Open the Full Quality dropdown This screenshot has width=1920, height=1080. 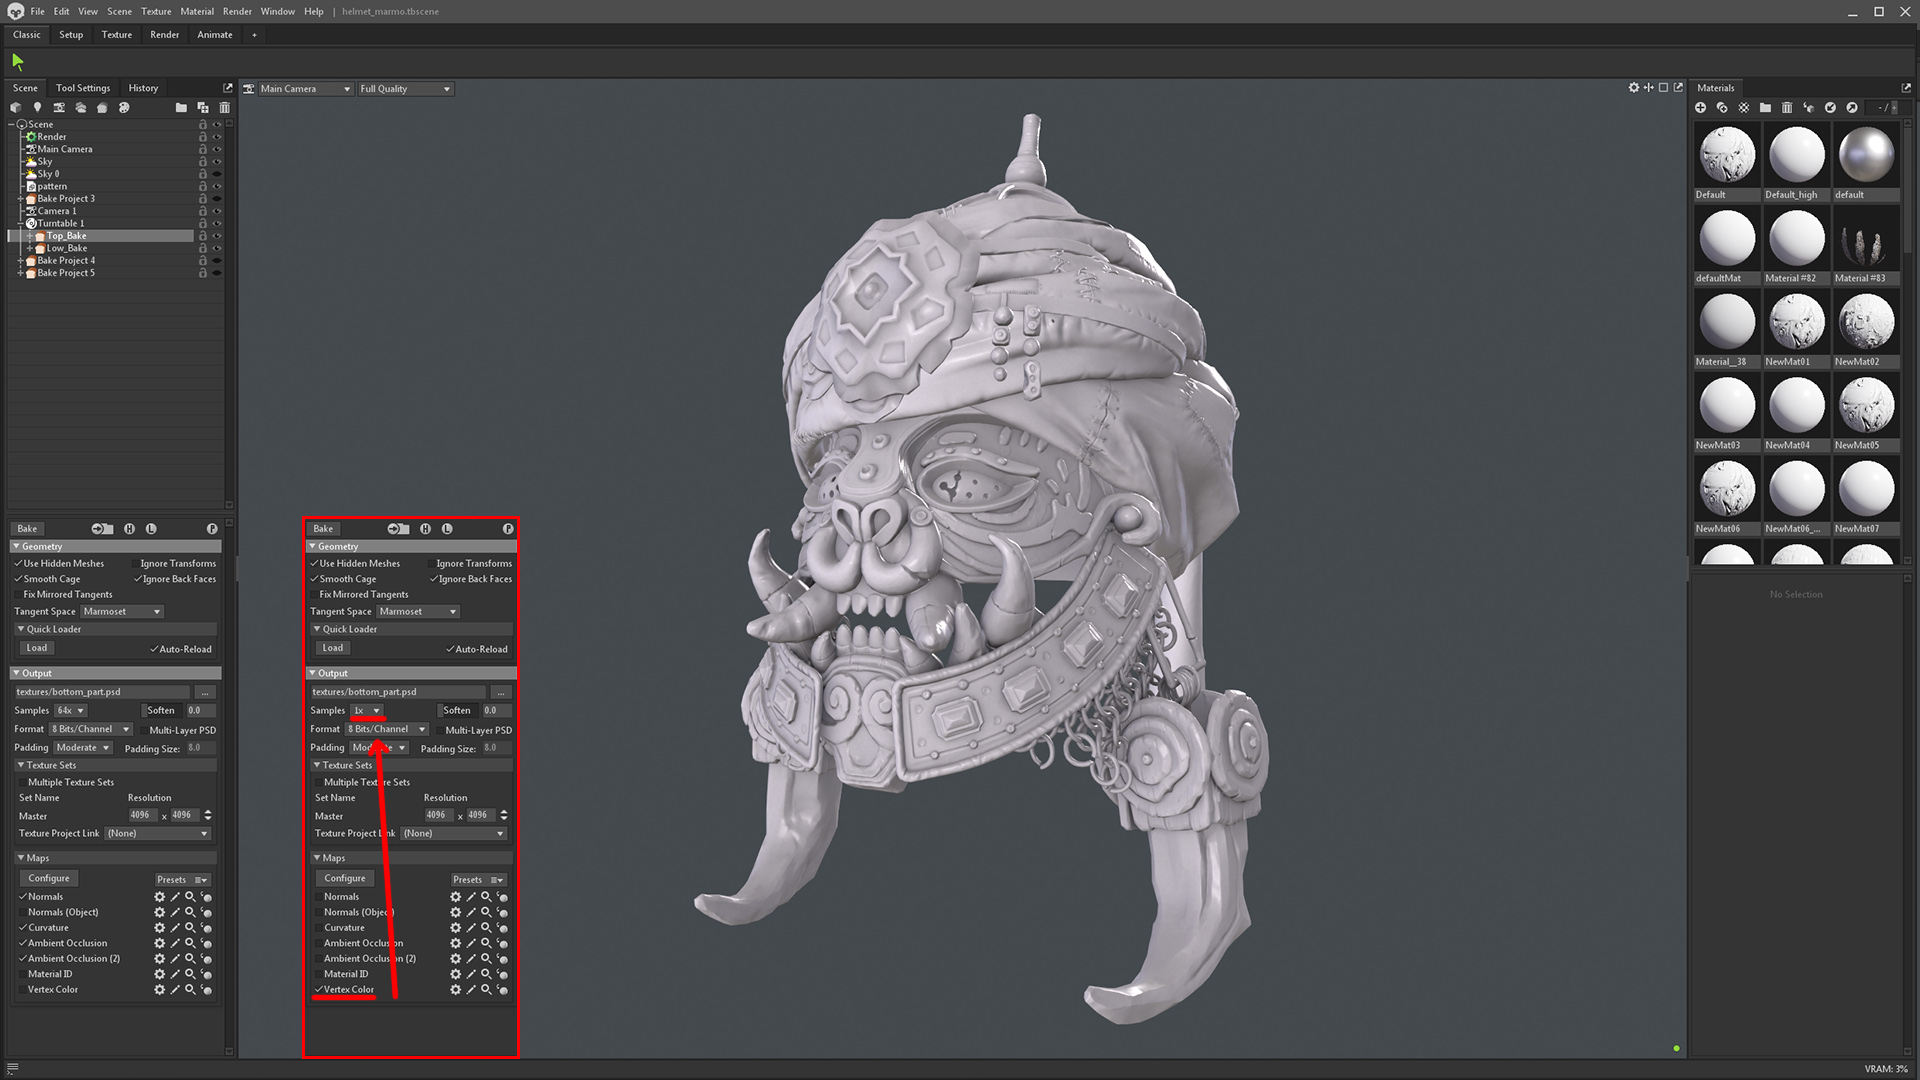[405, 89]
